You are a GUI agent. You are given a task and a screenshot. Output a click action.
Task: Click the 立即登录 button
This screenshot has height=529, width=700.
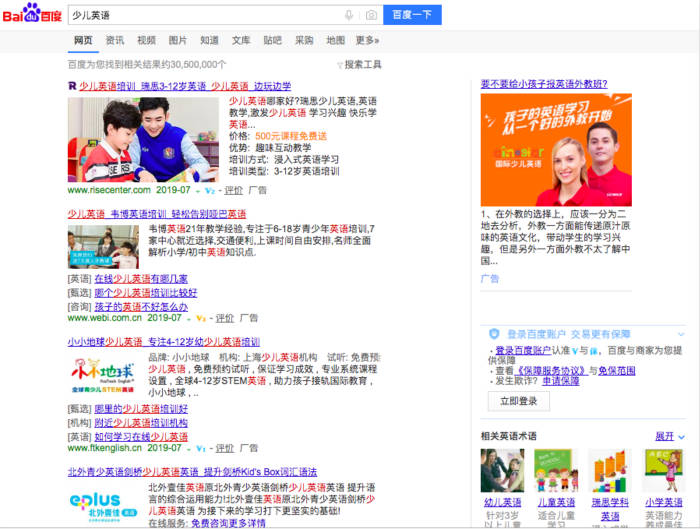518,401
